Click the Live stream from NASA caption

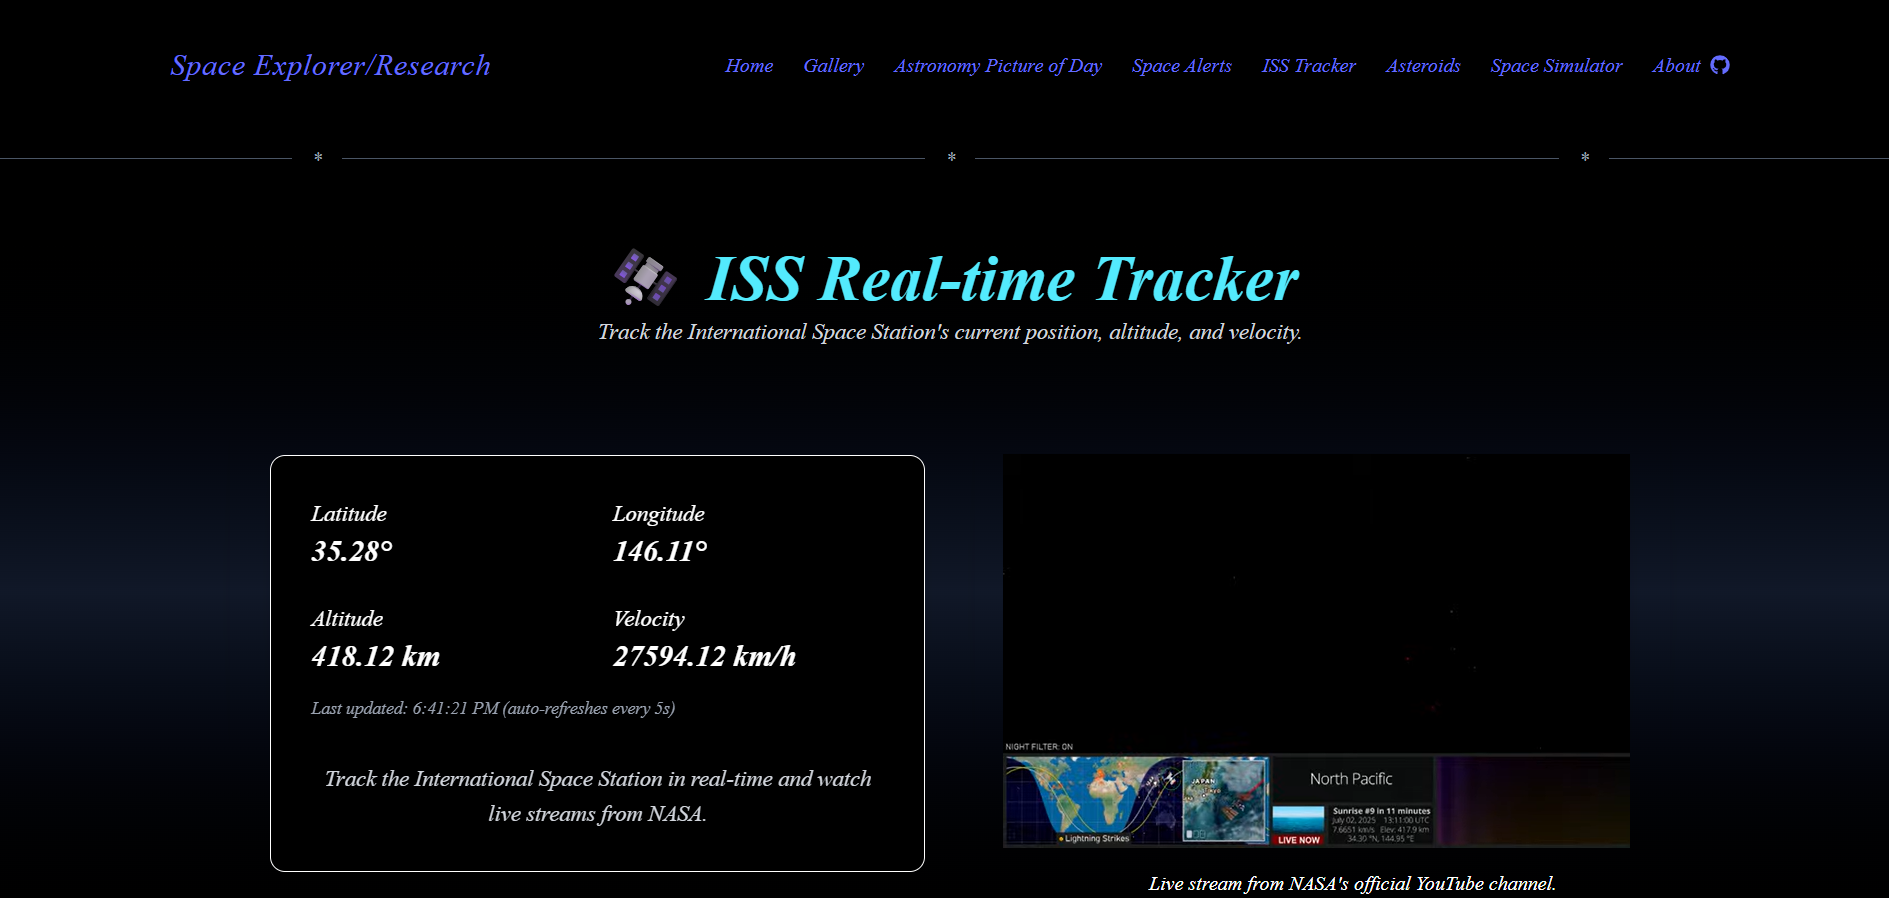(x=1352, y=884)
